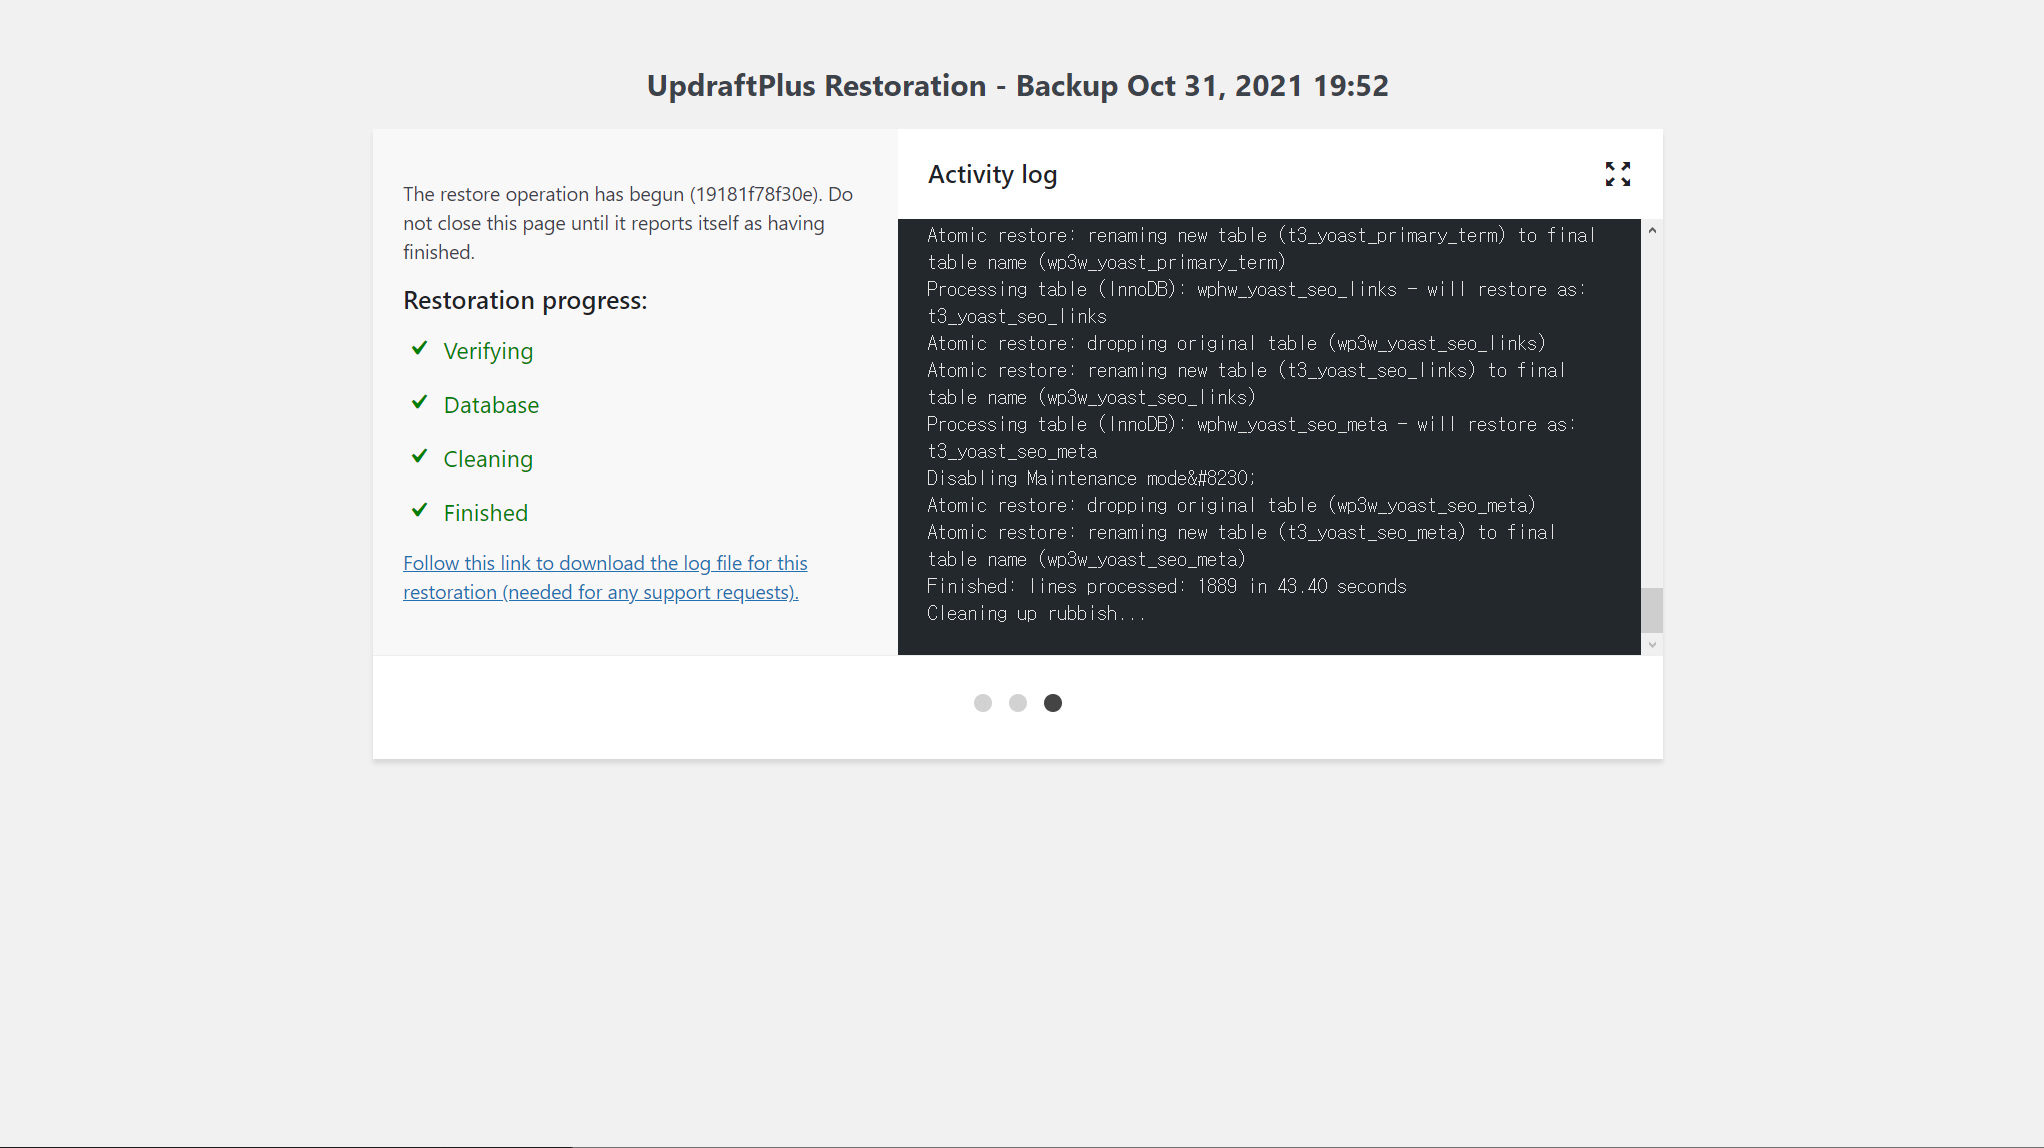Click the green checkmark beside Cleaning
Image resolution: width=2044 pixels, height=1148 pixels.
click(420, 457)
